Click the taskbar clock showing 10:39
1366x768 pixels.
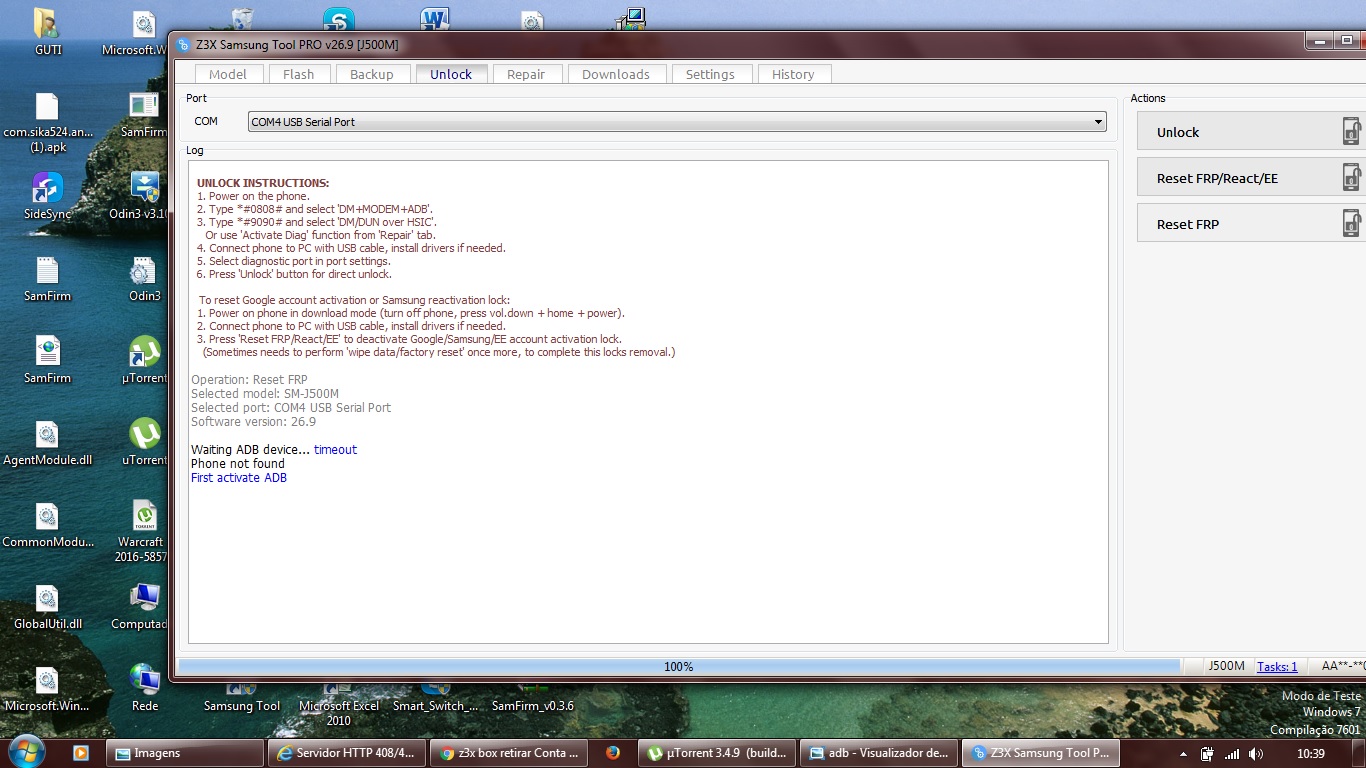[1310, 754]
